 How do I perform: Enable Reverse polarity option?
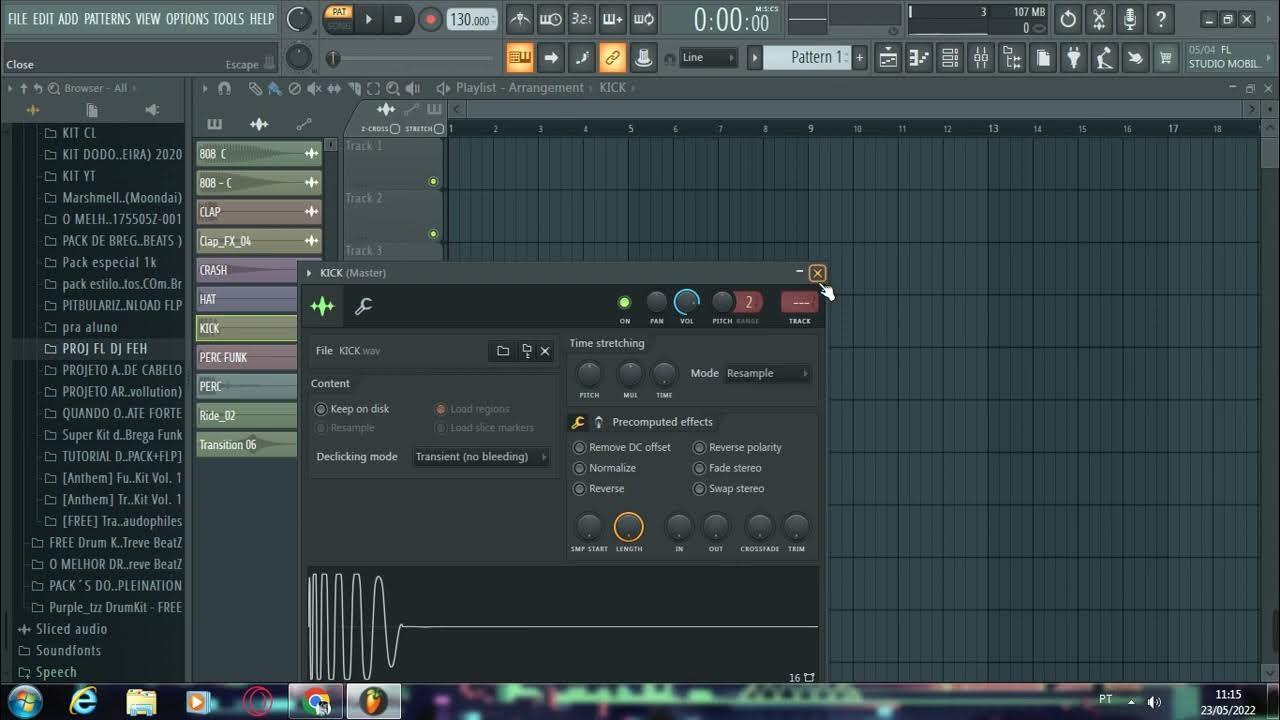(x=738, y=447)
